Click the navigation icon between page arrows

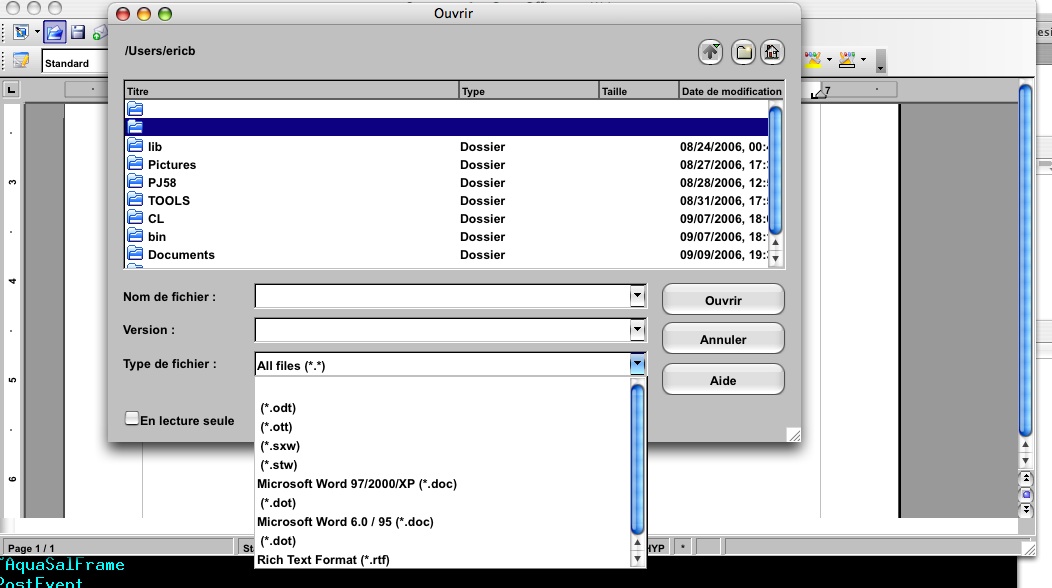point(1026,495)
